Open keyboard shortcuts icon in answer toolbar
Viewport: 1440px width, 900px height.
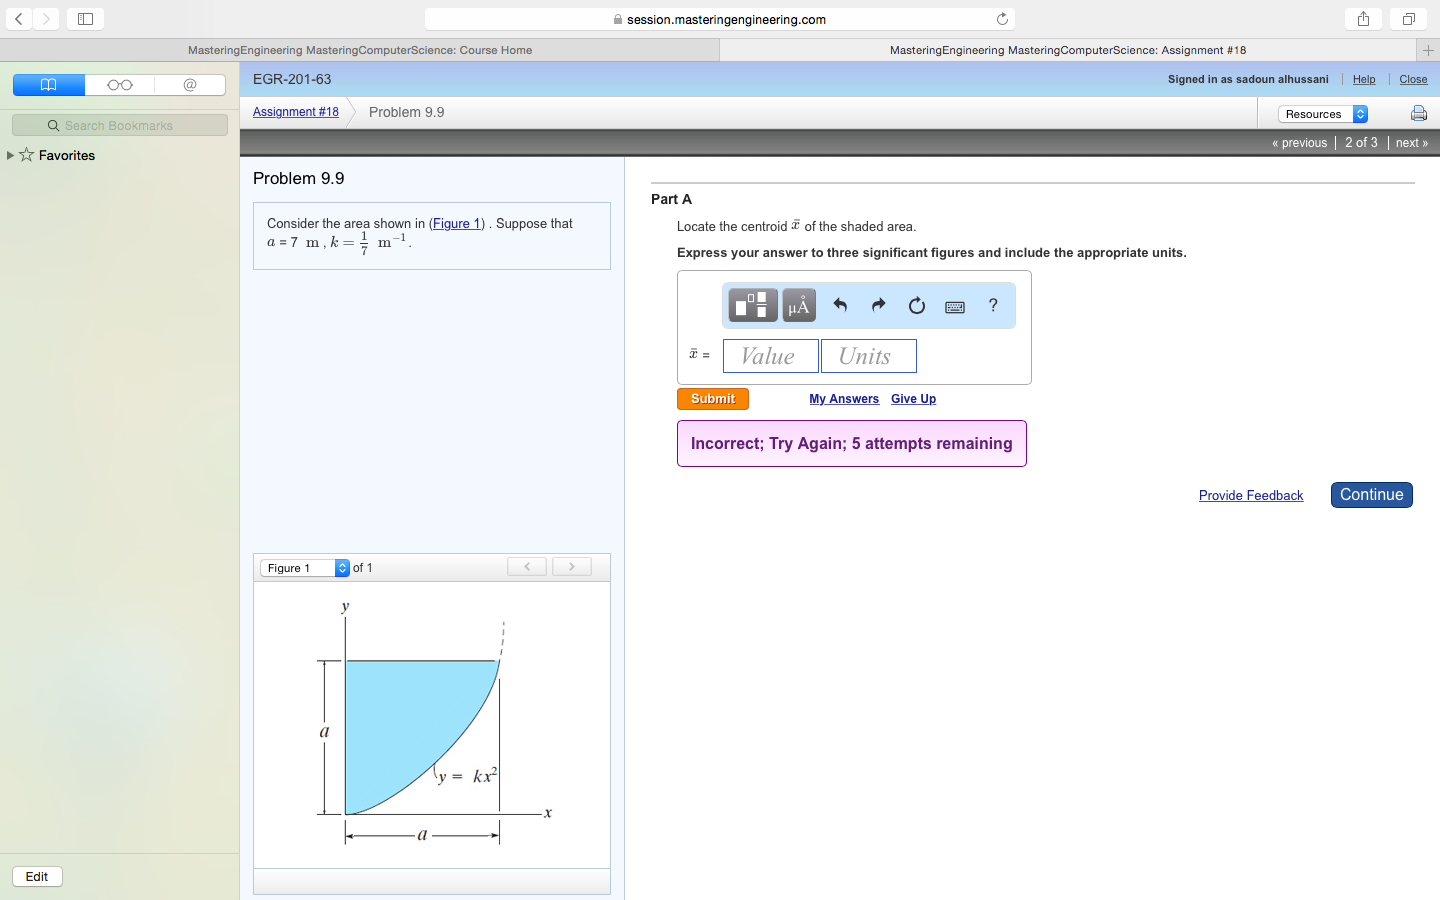(955, 307)
